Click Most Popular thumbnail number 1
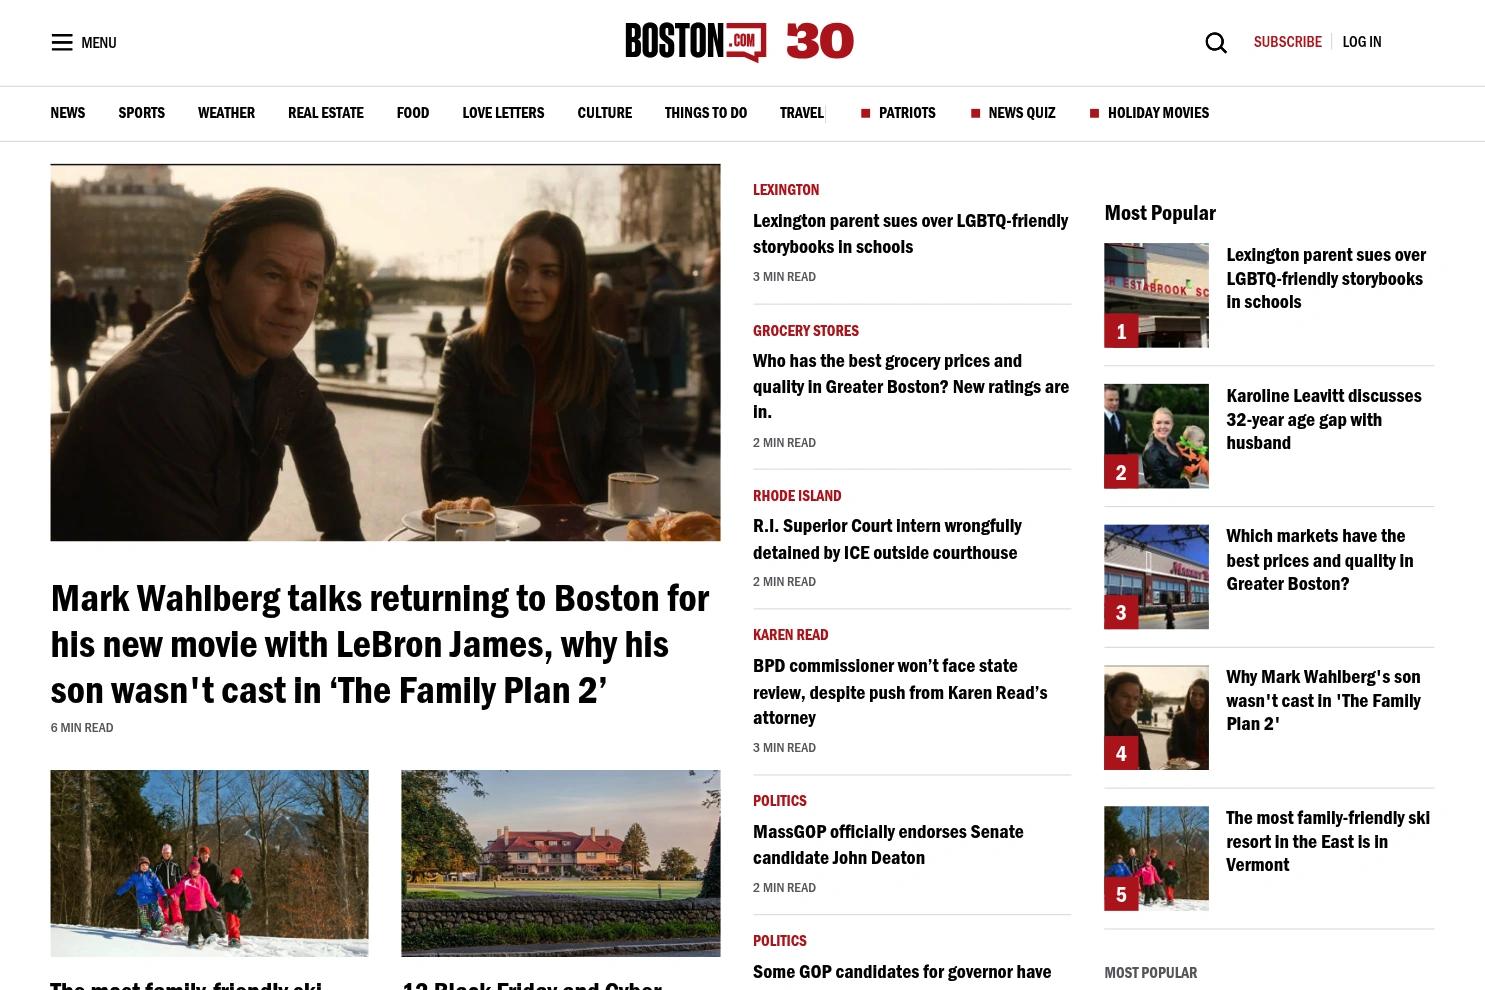The width and height of the screenshot is (1485, 990). click(x=1156, y=295)
